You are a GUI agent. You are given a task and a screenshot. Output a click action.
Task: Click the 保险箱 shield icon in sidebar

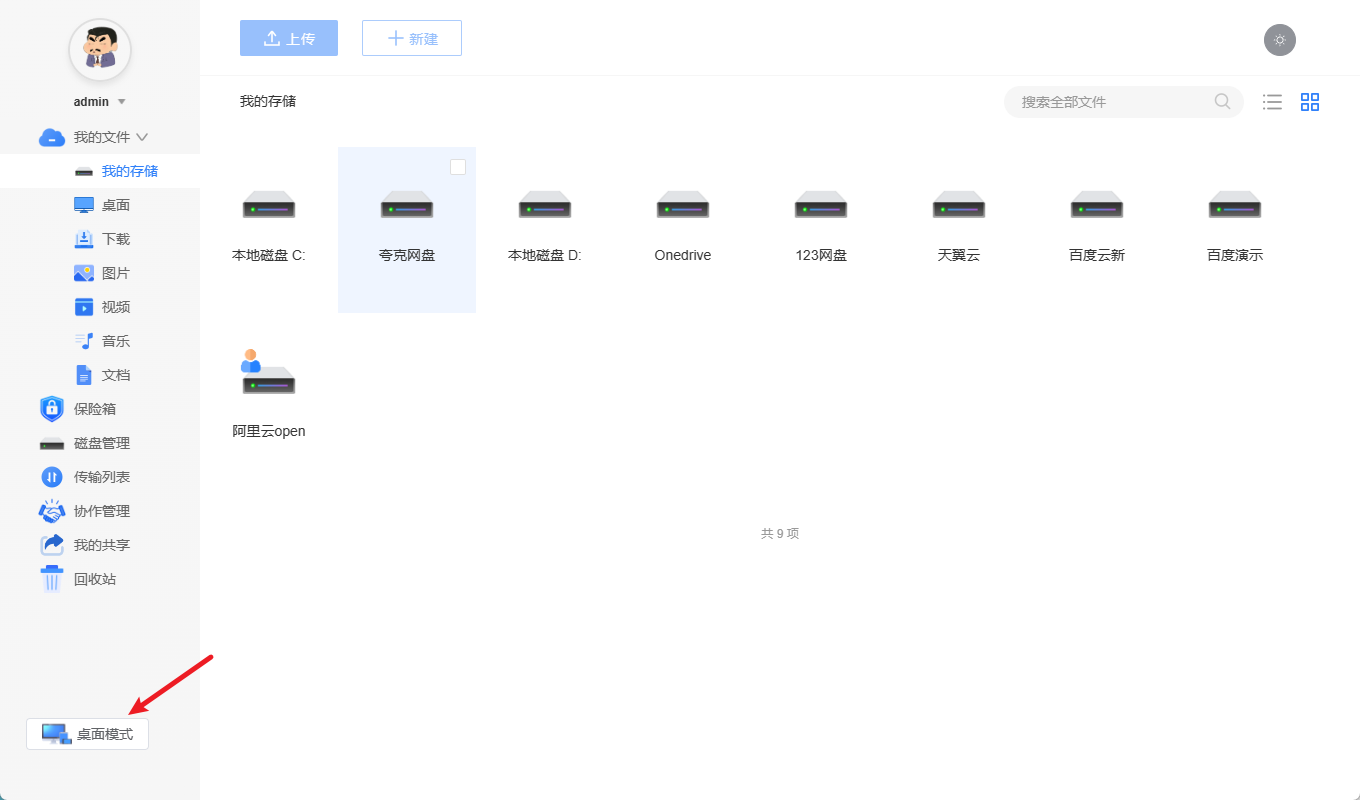(52, 409)
